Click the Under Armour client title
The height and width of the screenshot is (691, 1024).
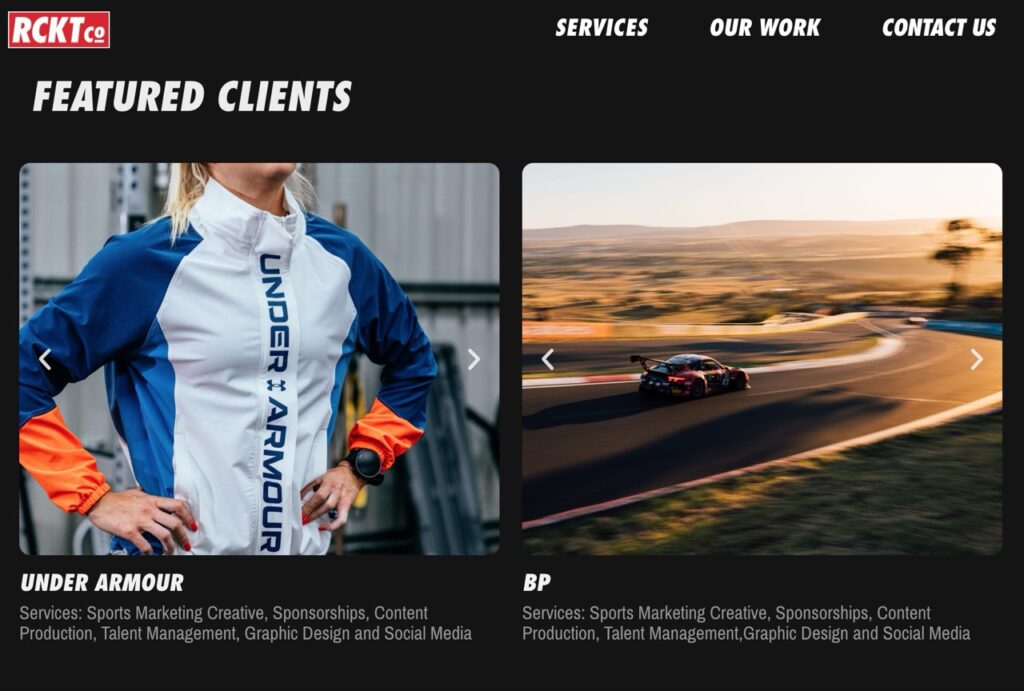click(102, 583)
